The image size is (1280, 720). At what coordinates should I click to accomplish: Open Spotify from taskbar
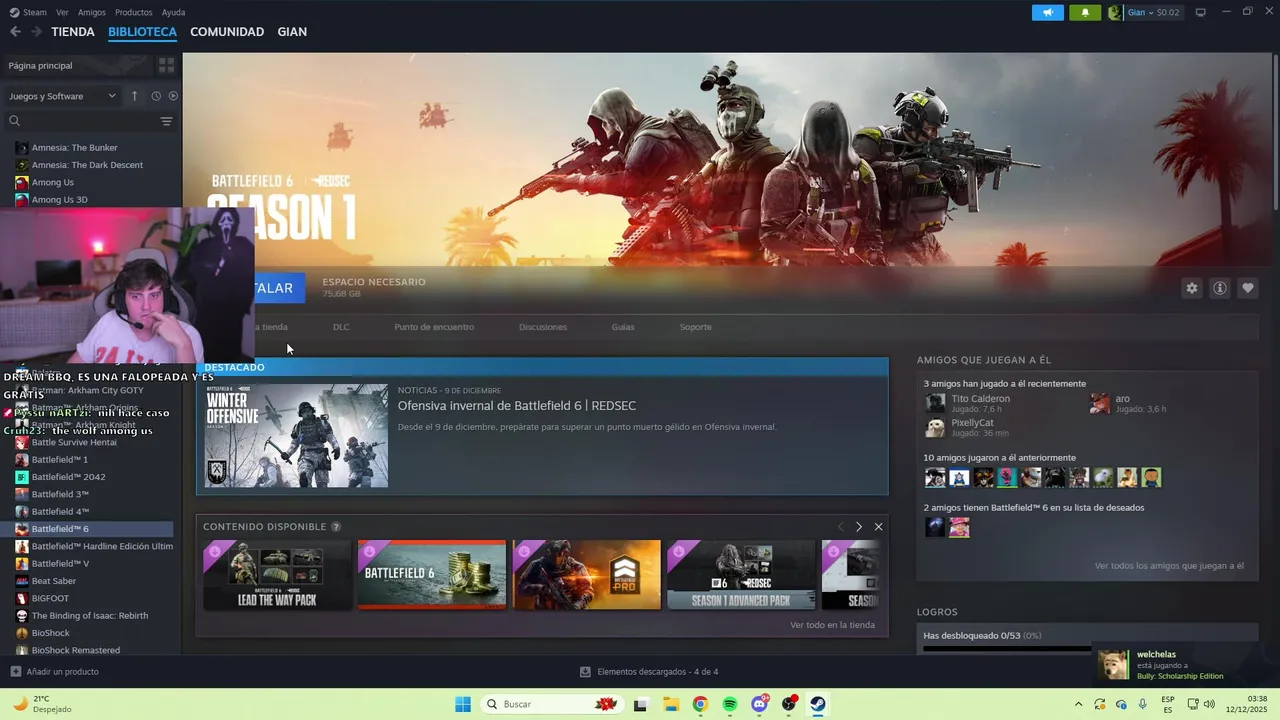click(x=730, y=704)
